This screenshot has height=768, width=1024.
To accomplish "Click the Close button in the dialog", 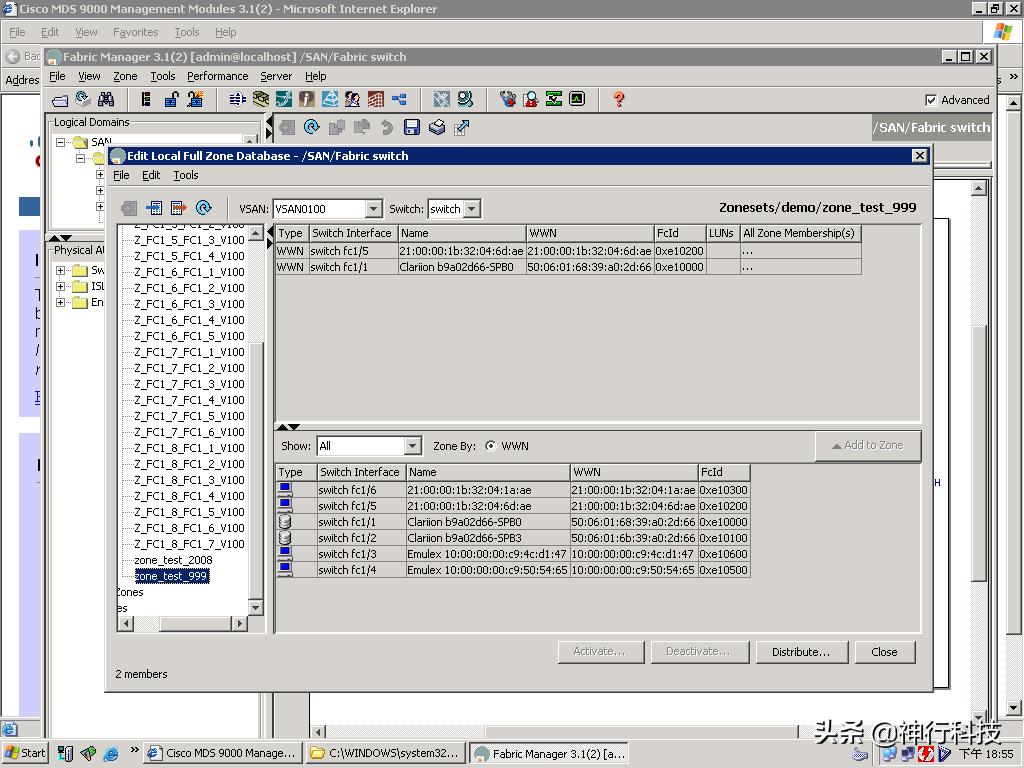I will tap(884, 652).
